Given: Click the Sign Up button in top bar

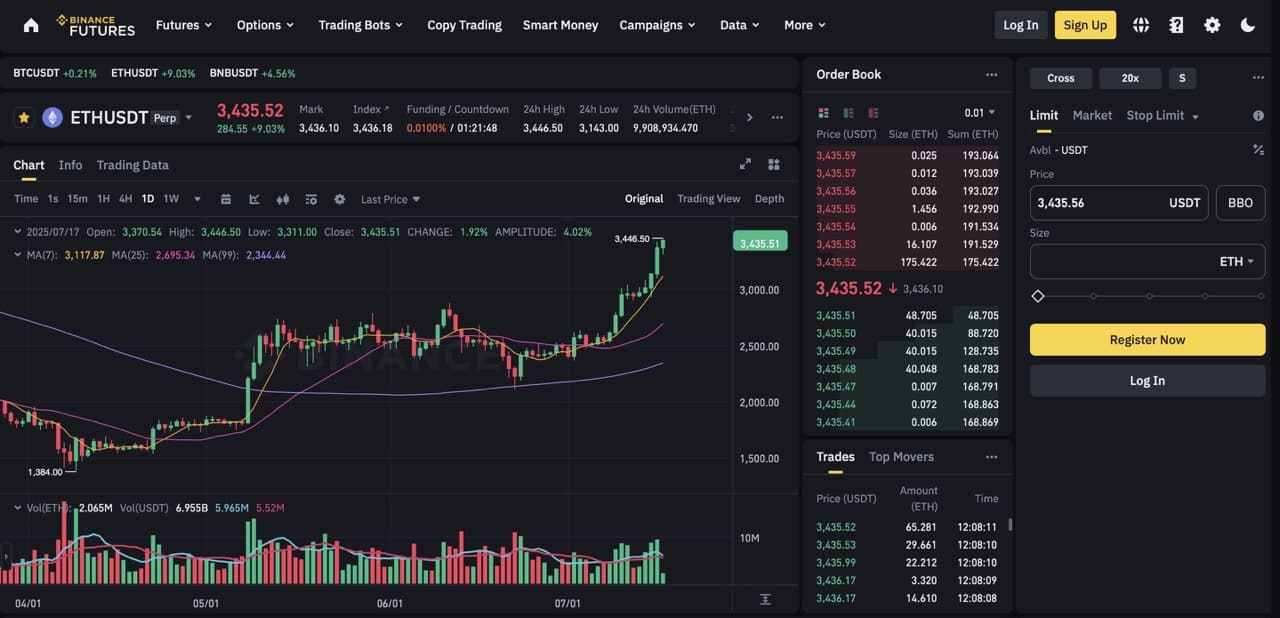Looking at the screenshot, I should pyautogui.click(x=1085, y=24).
